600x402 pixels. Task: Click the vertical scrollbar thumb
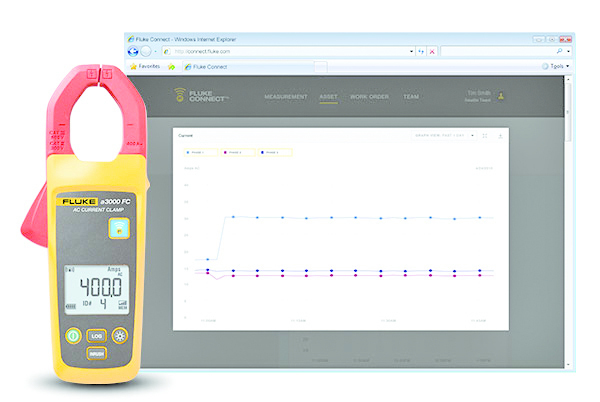click(568, 112)
